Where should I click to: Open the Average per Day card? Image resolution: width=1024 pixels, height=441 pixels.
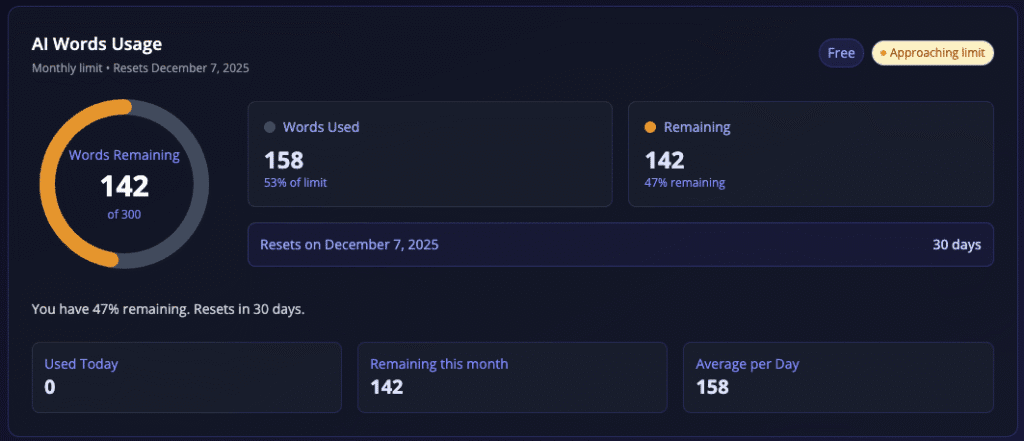click(837, 377)
